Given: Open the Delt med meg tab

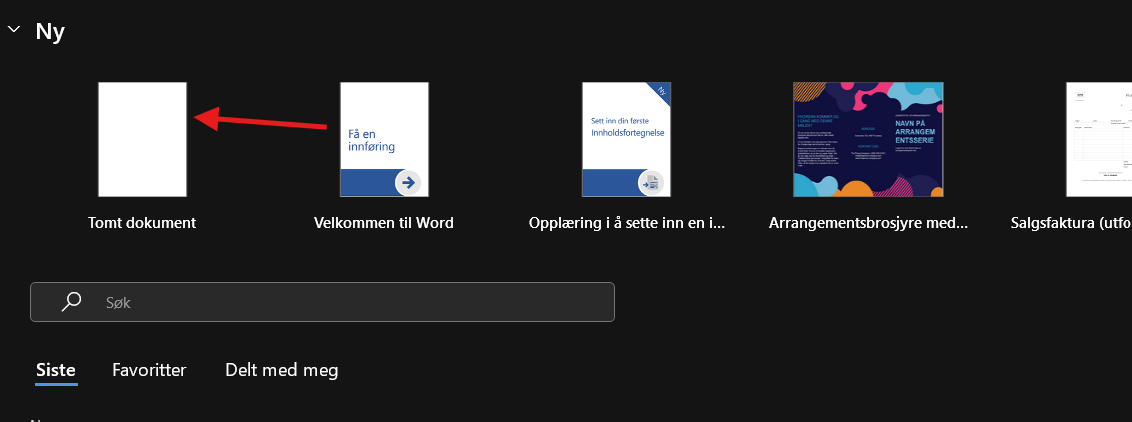Looking at the screenshot, I should point(282,370).
